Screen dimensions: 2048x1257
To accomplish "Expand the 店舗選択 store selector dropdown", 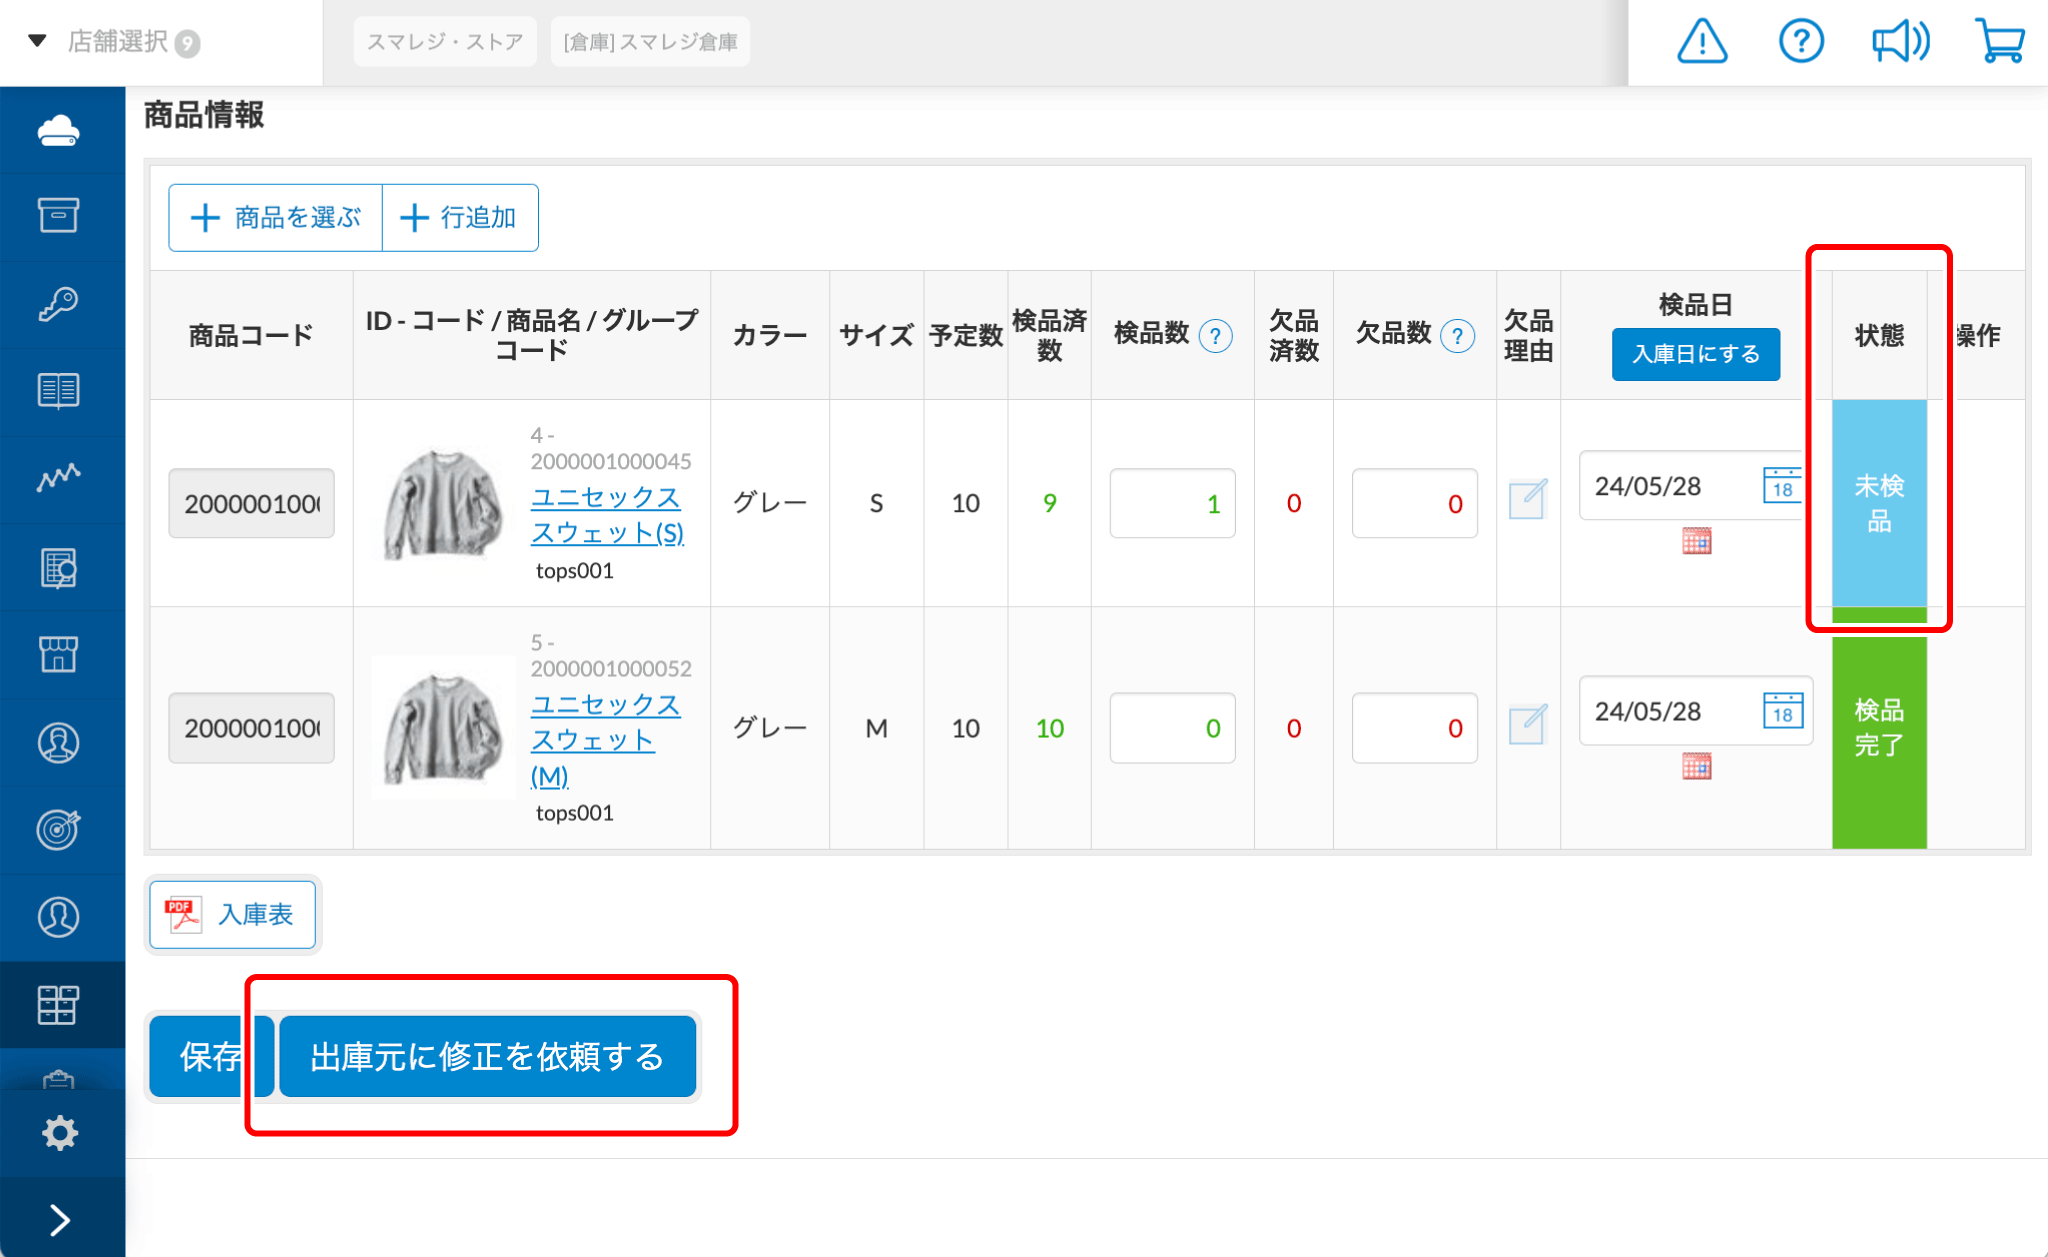I will (x=115, y=42).
